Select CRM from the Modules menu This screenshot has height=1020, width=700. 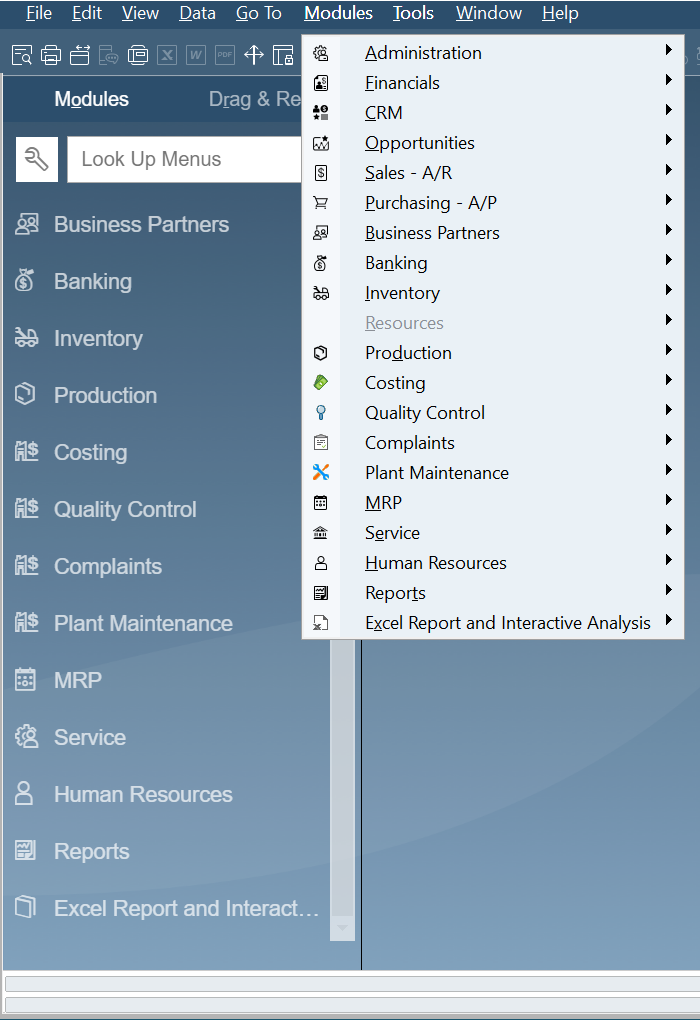coord(384,112)
